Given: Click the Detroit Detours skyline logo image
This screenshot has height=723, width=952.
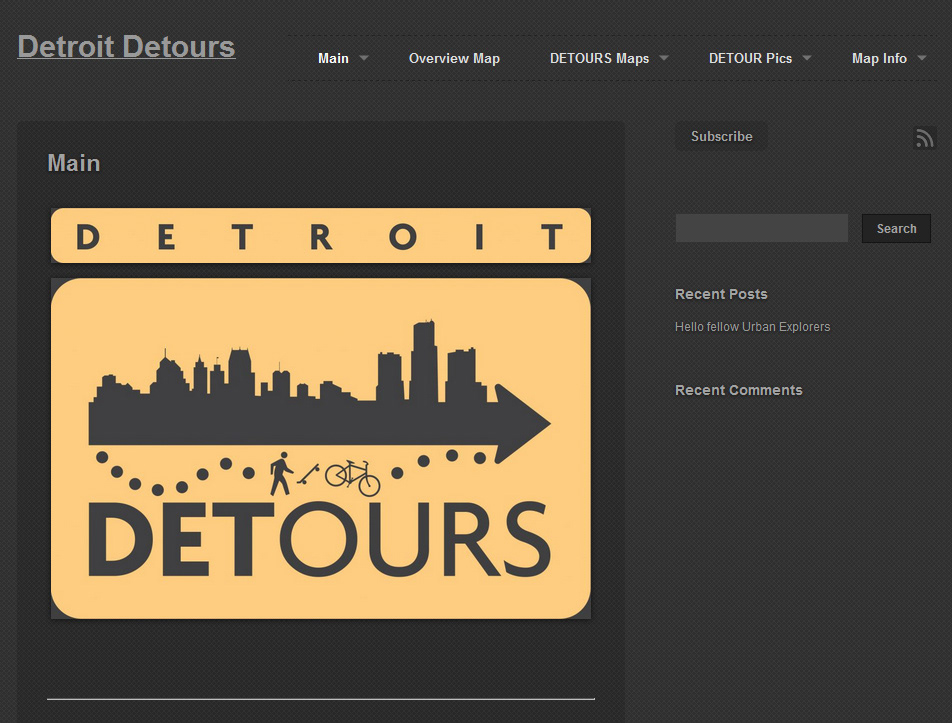Looking at the screenshot, I should [321, 449].
